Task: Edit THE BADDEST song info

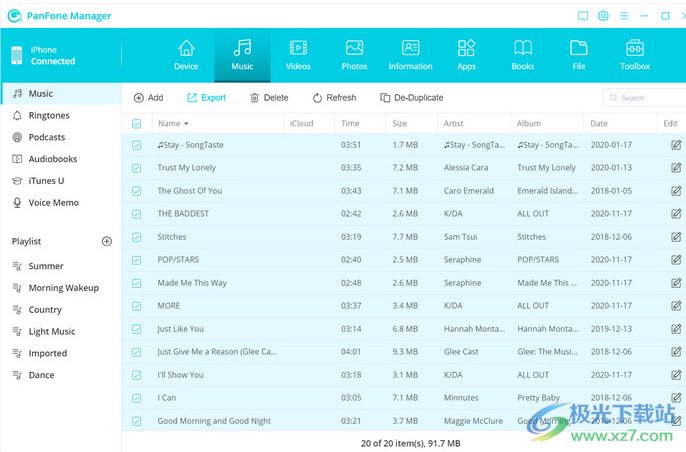Action: (x=676, y=214)
